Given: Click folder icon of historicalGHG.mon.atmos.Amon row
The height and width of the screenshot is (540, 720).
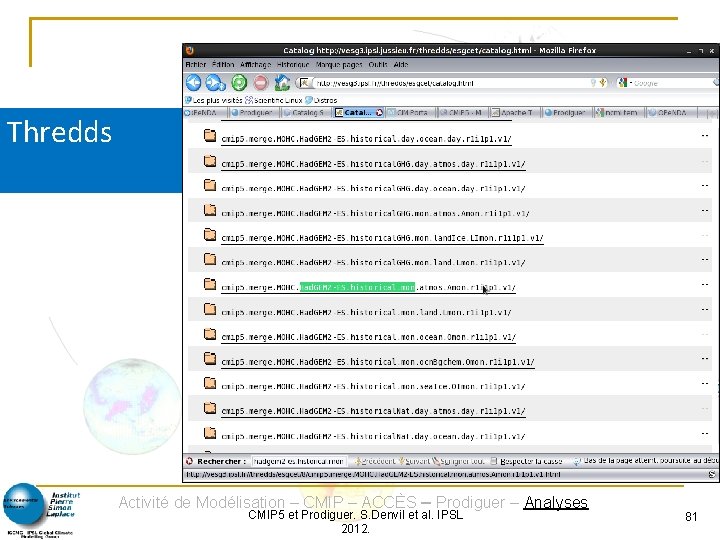Looking at the screenshot, I should click(210, 210).
